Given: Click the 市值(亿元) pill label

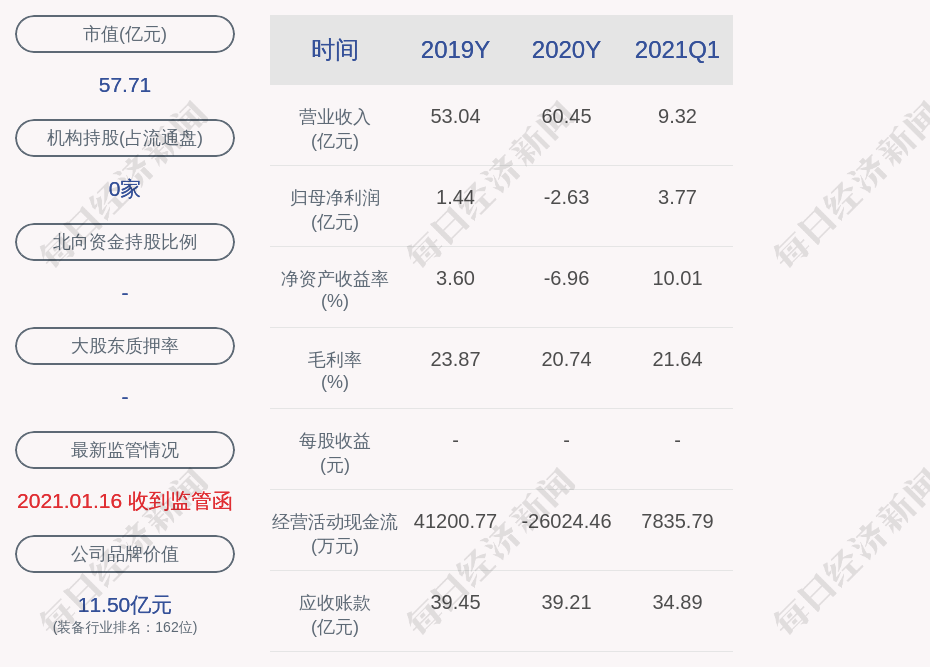Looking at the screenshot, I should [125, 34].
